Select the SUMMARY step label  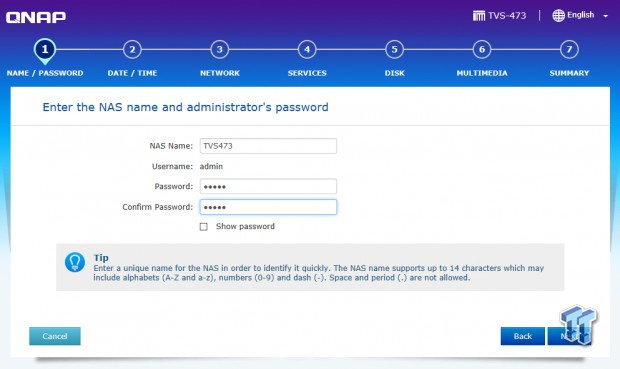point(569,73)
